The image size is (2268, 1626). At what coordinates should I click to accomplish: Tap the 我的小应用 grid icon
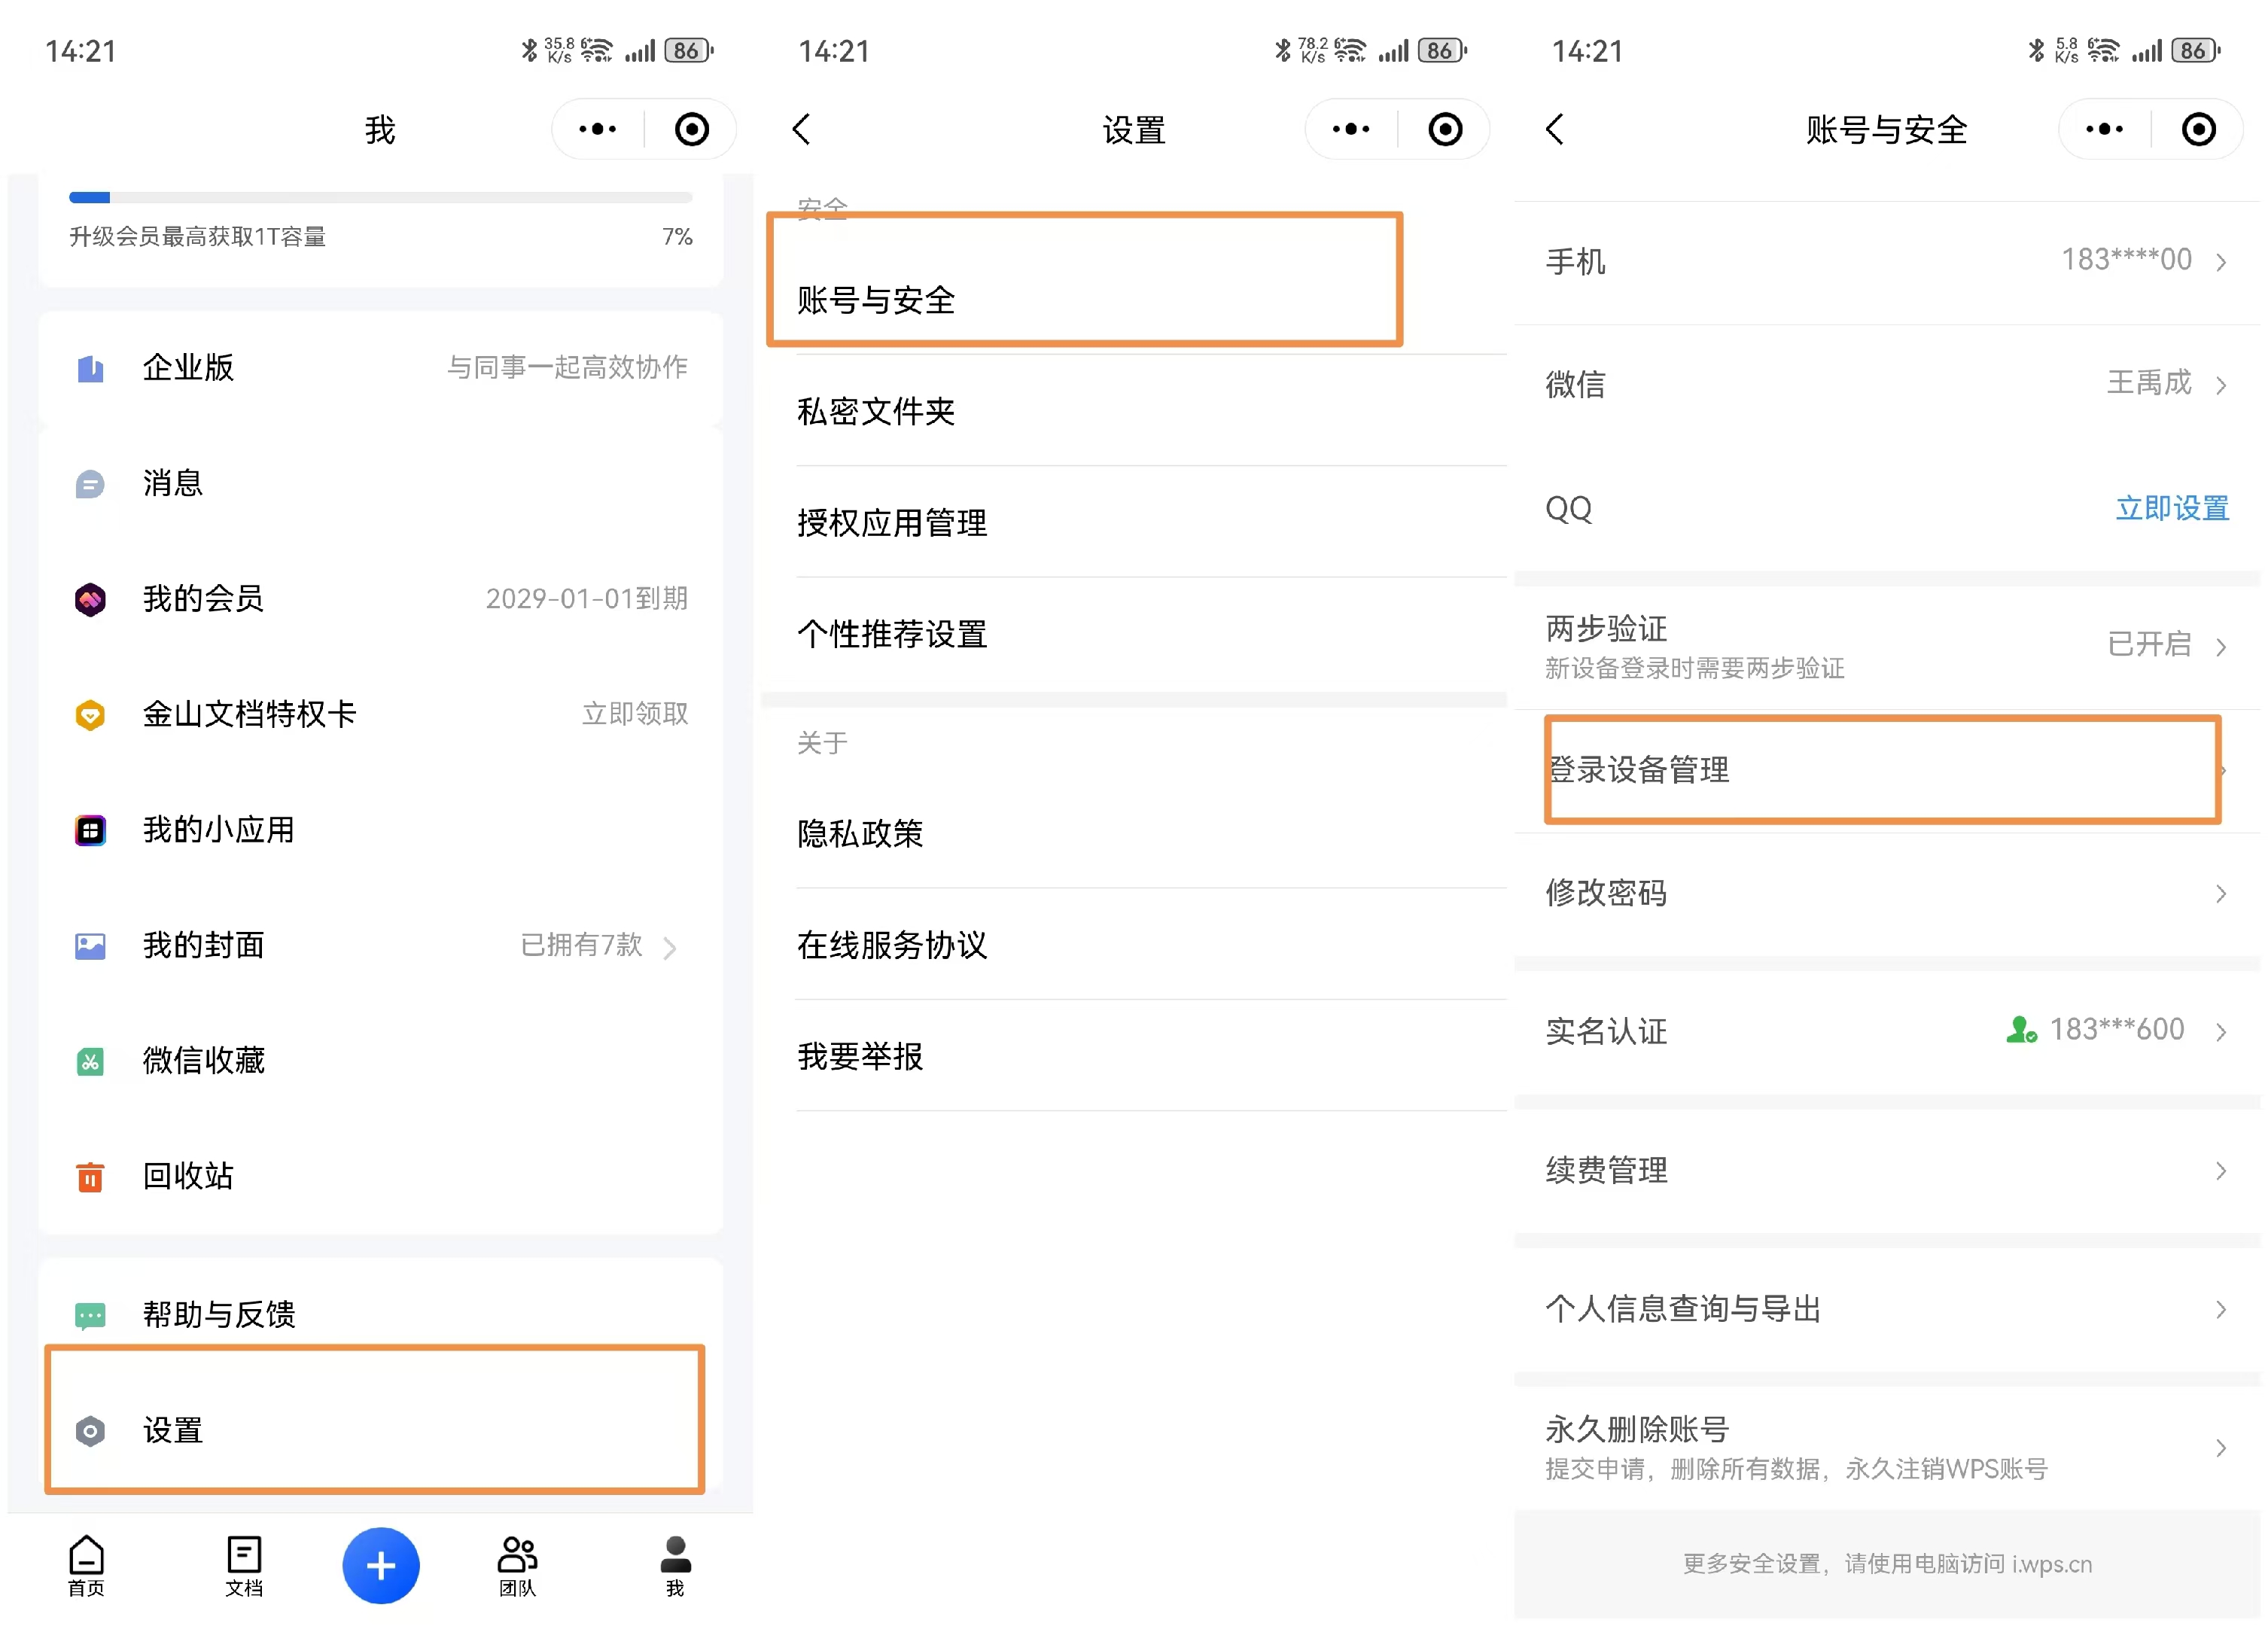[90, 831]
